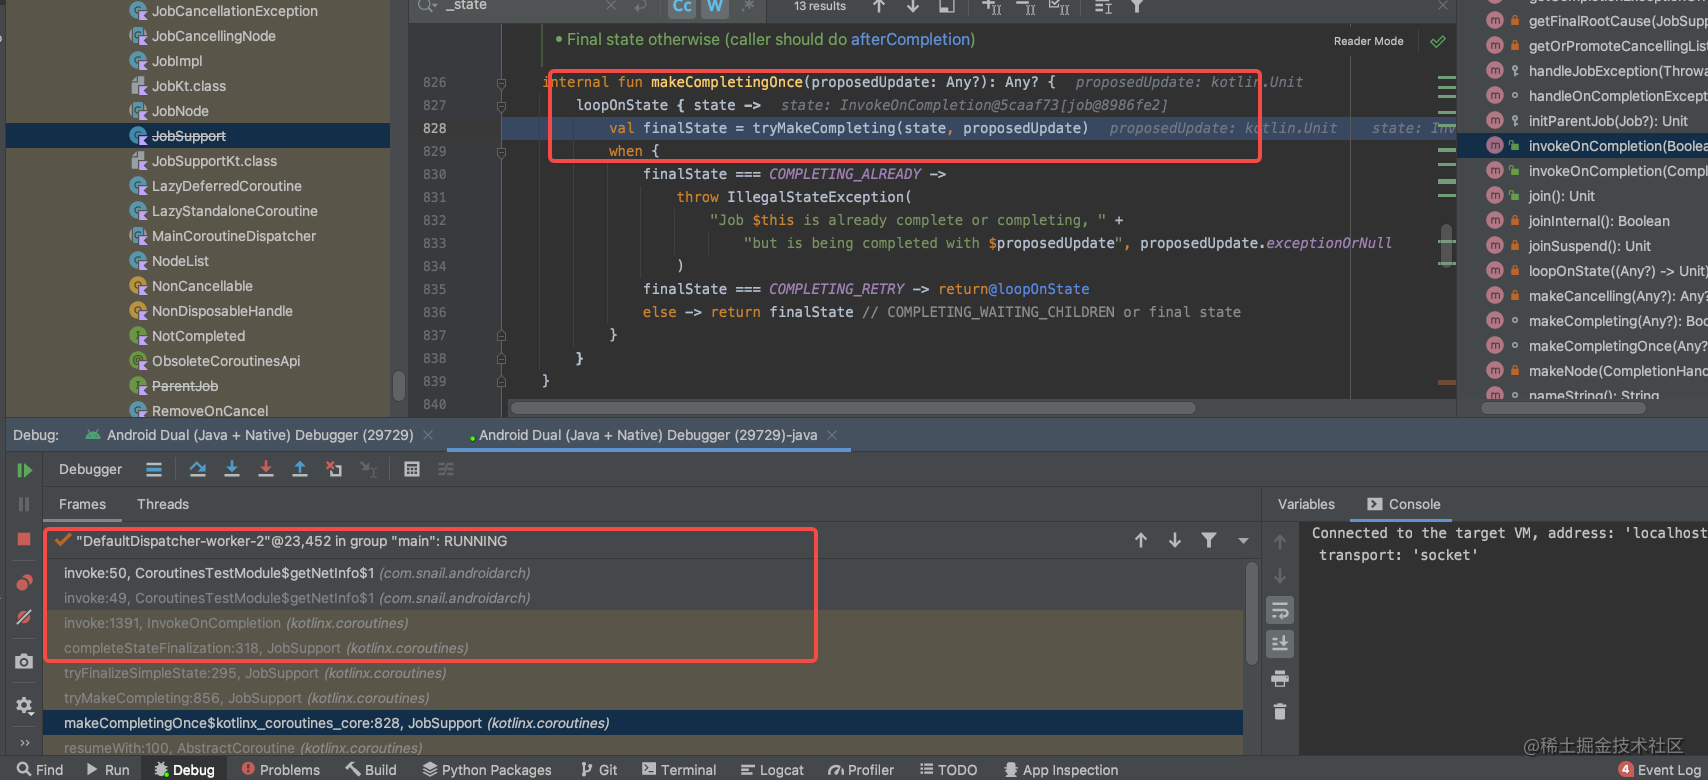
Task: Click the Step Over icon
Action: [197, 469]
